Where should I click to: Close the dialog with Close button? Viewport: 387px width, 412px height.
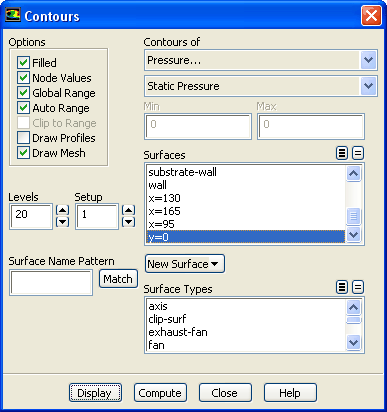[x=225, y=393]
